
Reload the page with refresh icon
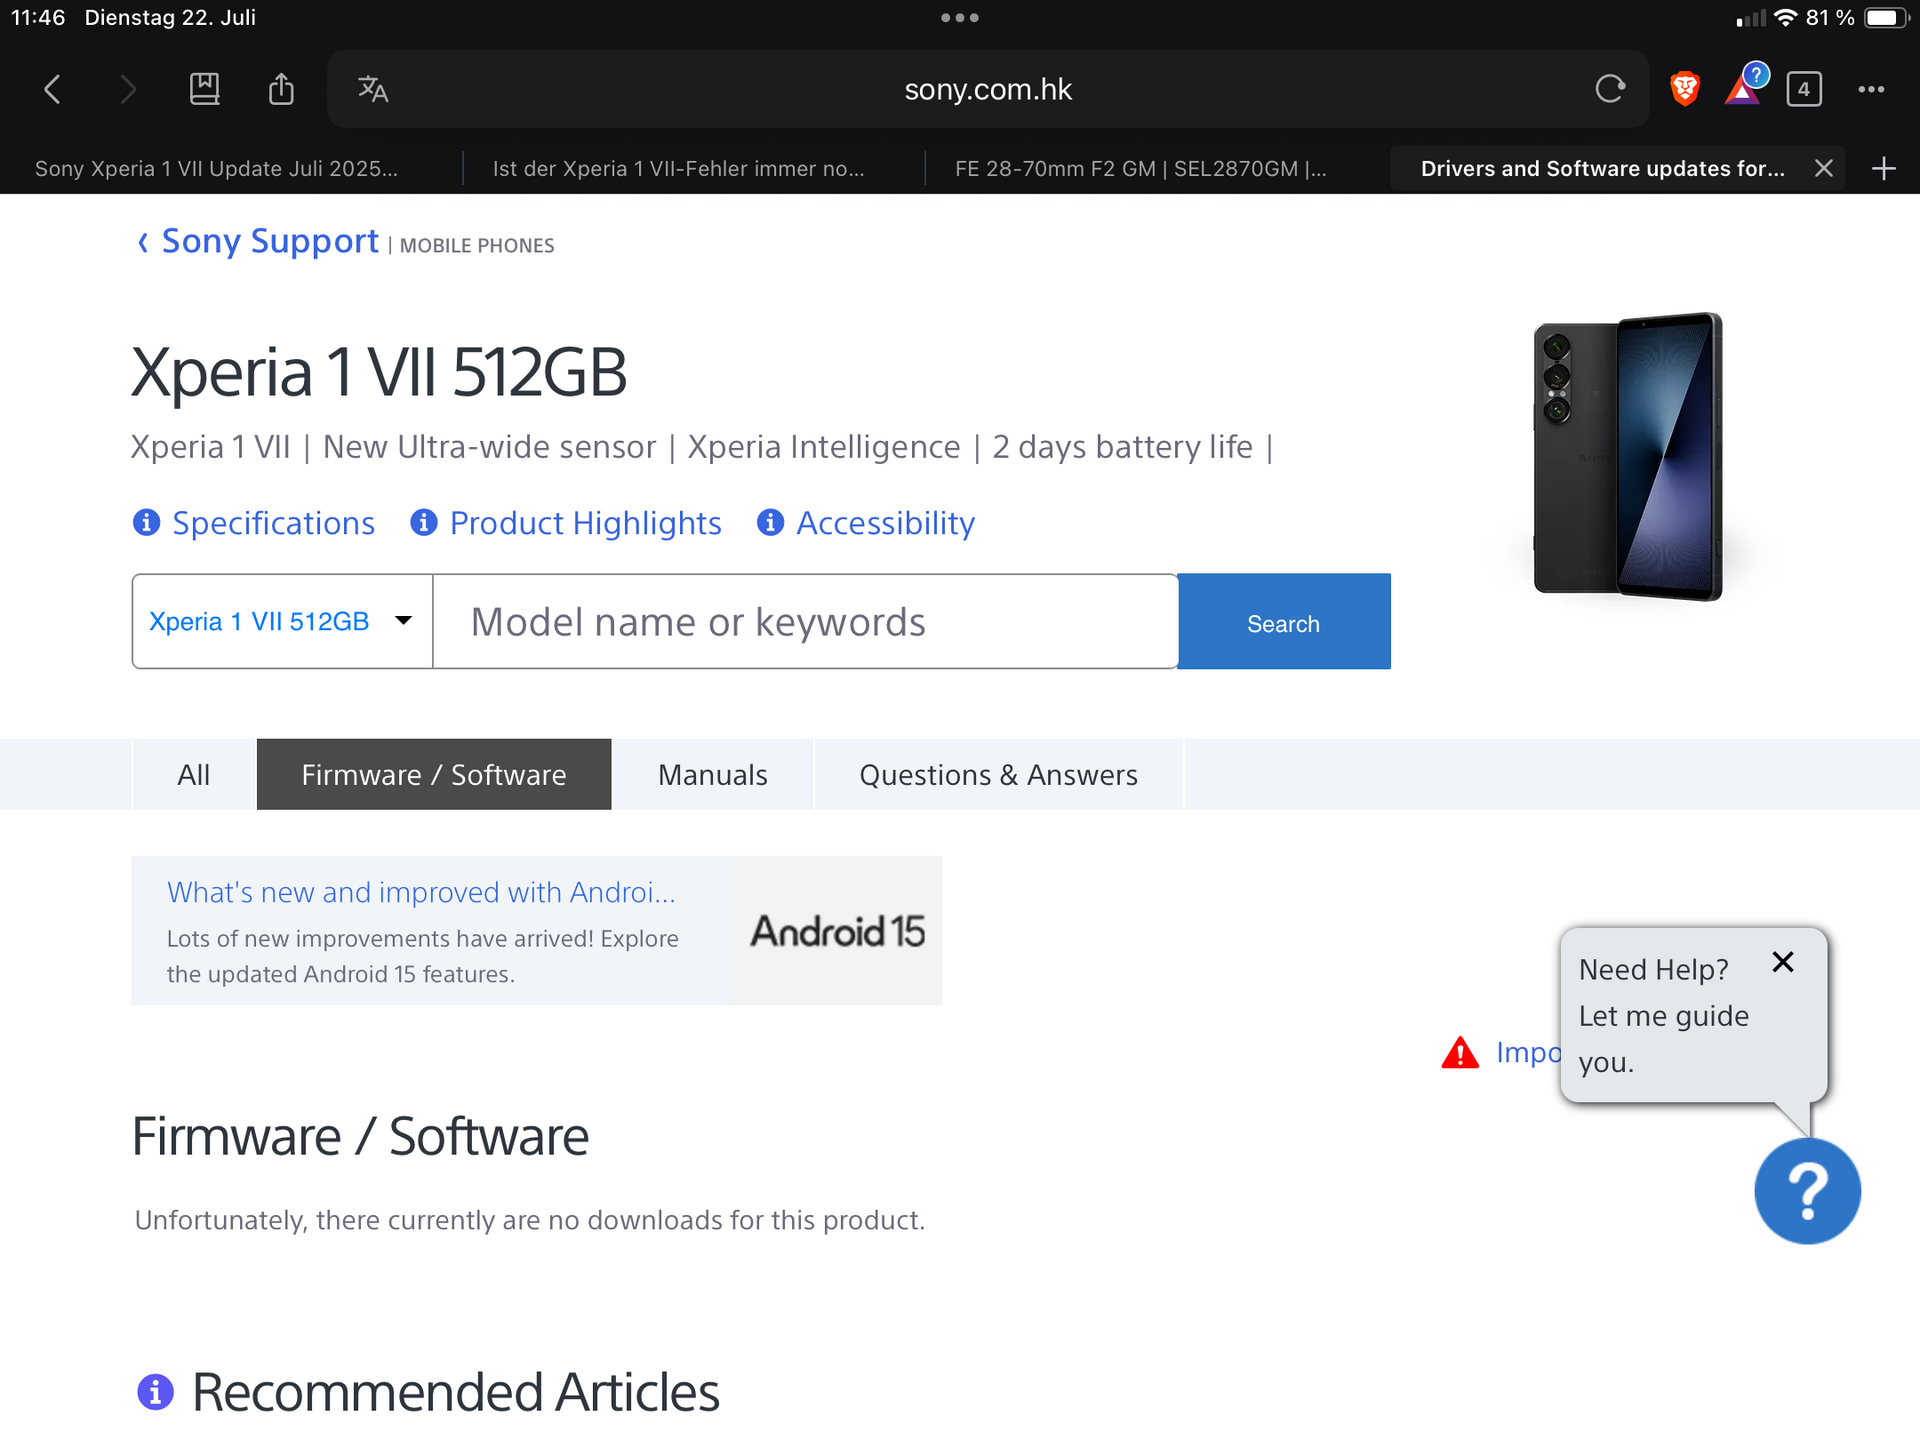[1610, 89]
